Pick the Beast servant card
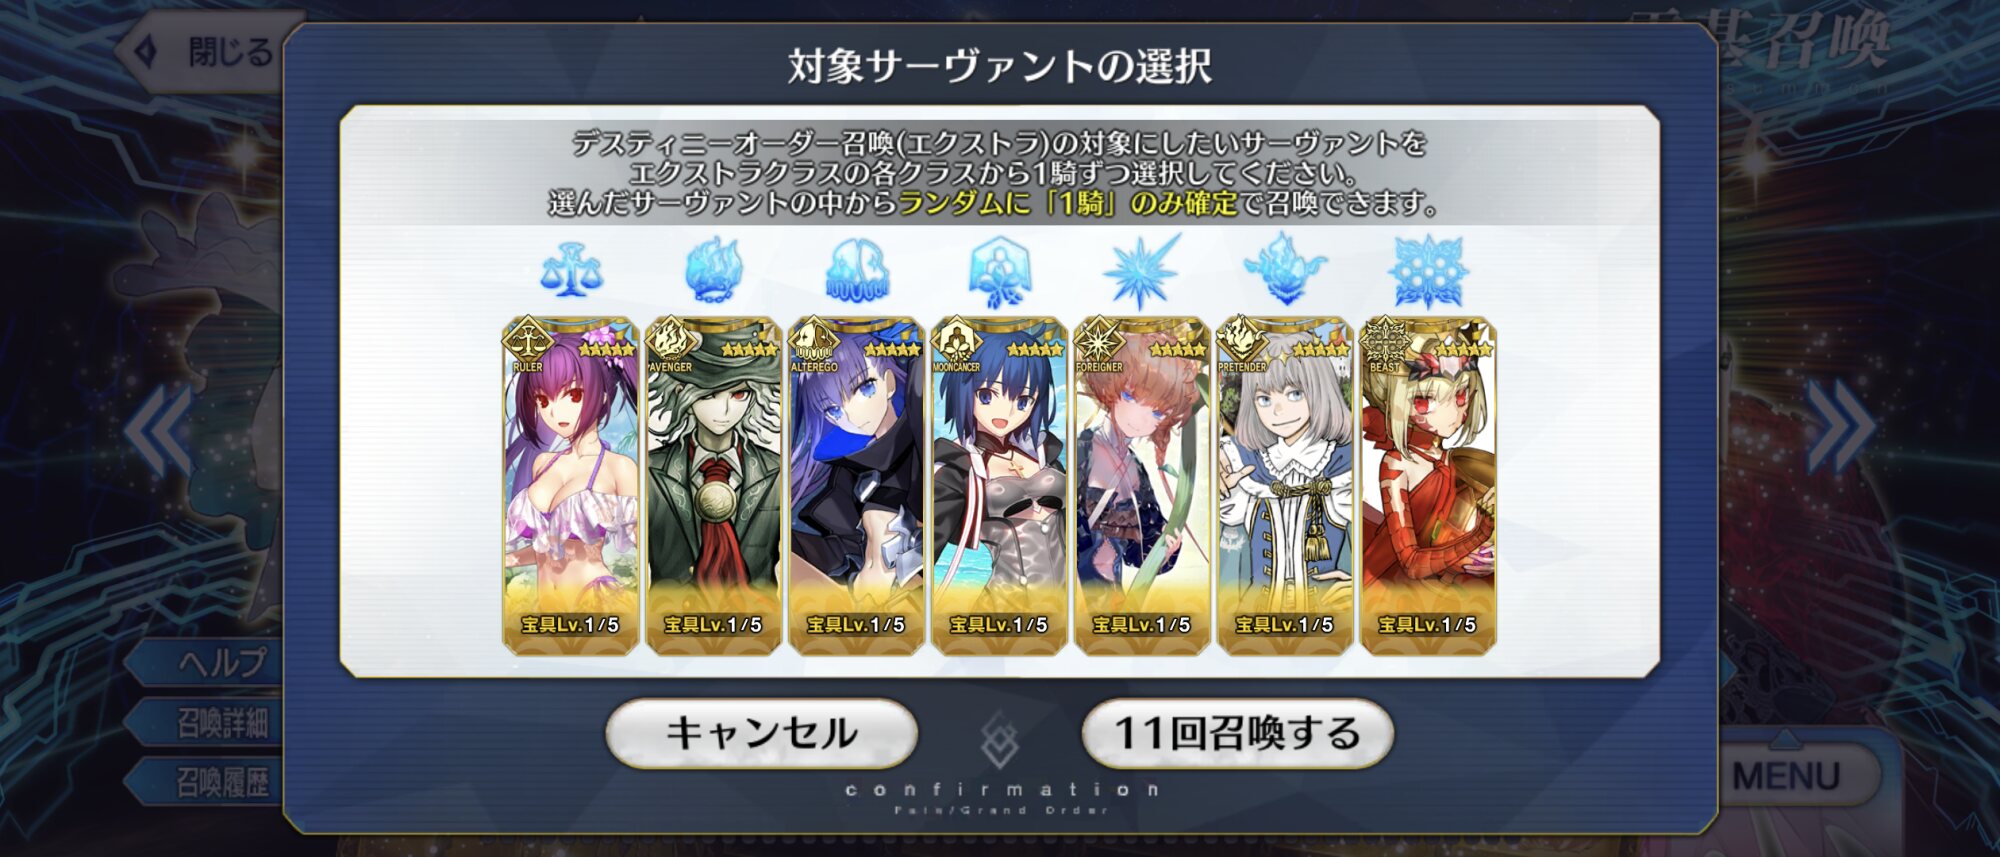This screenshot has height=857, width=2000. (x=1428, y=486)
